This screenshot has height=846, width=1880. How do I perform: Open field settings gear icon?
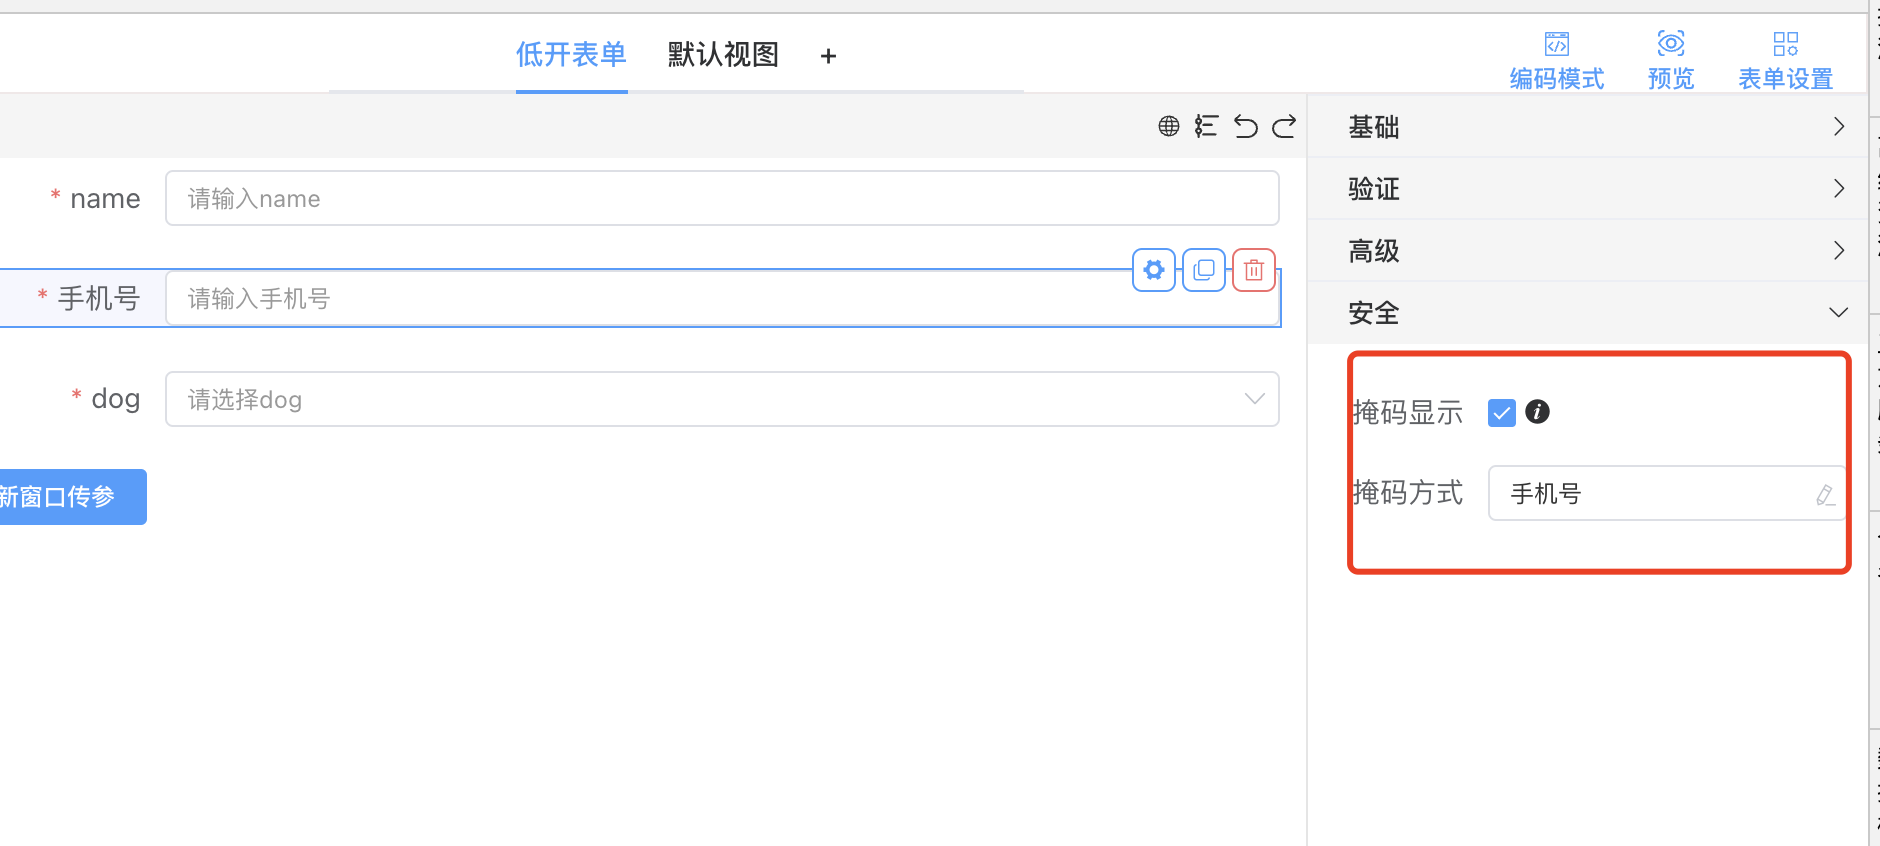pyautogui.click(x=1154, y=270)
